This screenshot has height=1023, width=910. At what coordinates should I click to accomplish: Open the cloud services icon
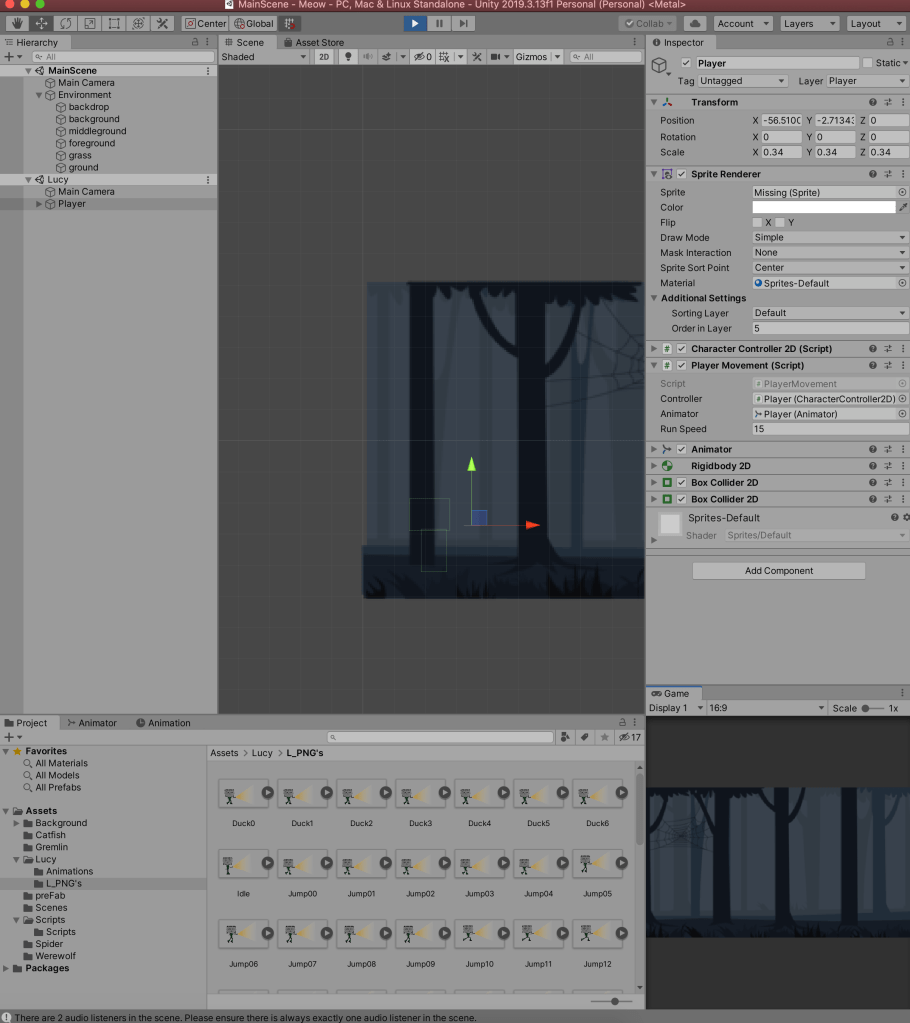coord(694,23)
